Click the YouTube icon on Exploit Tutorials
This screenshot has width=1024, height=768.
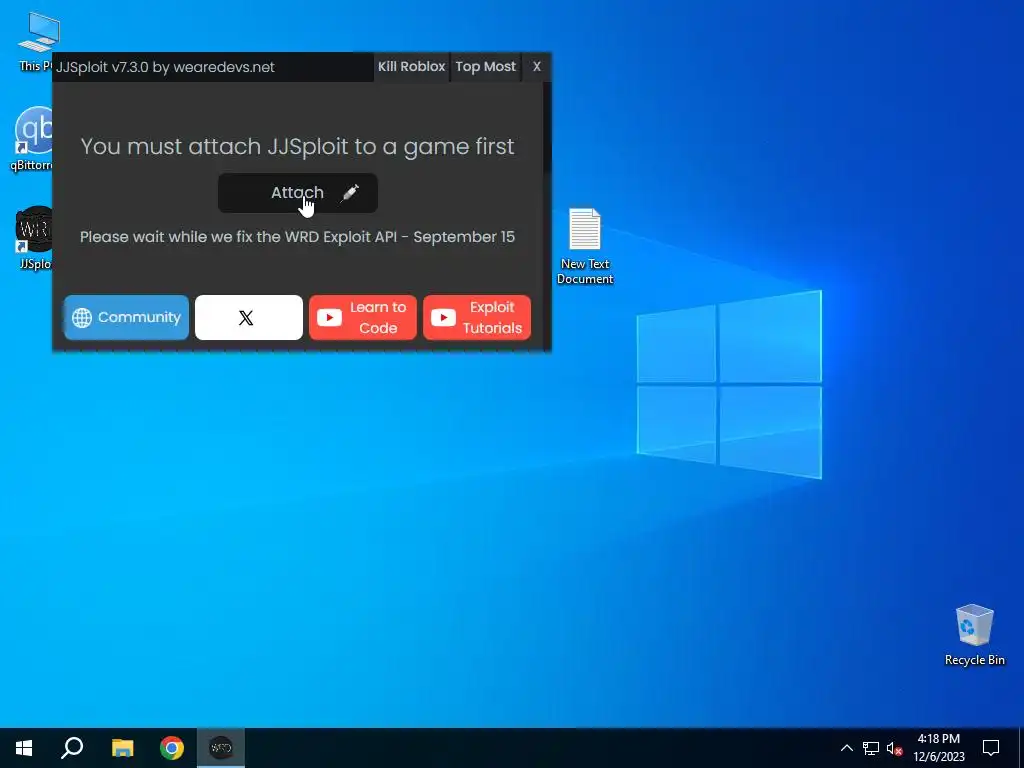pos(443,317)
